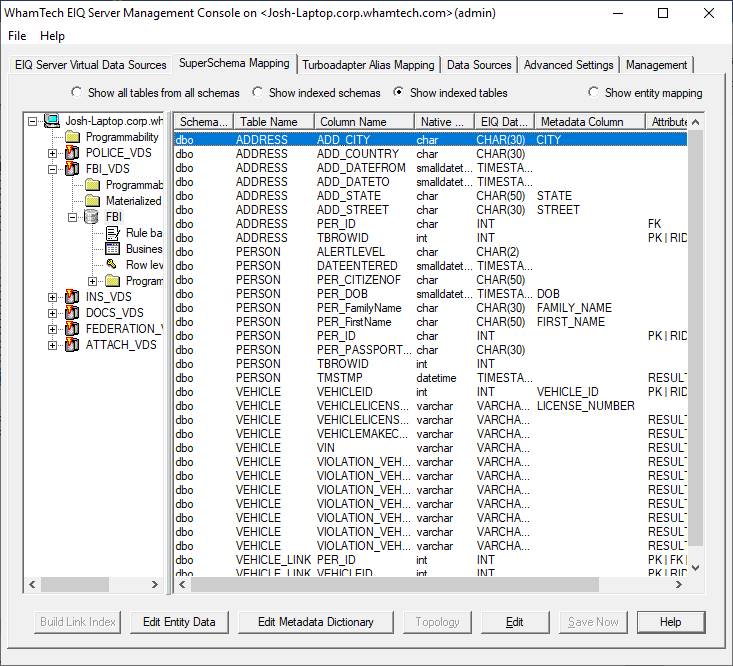Expand the DOCS_VDS tree node
Screen dimensions: 733x666
click(52, 313)
